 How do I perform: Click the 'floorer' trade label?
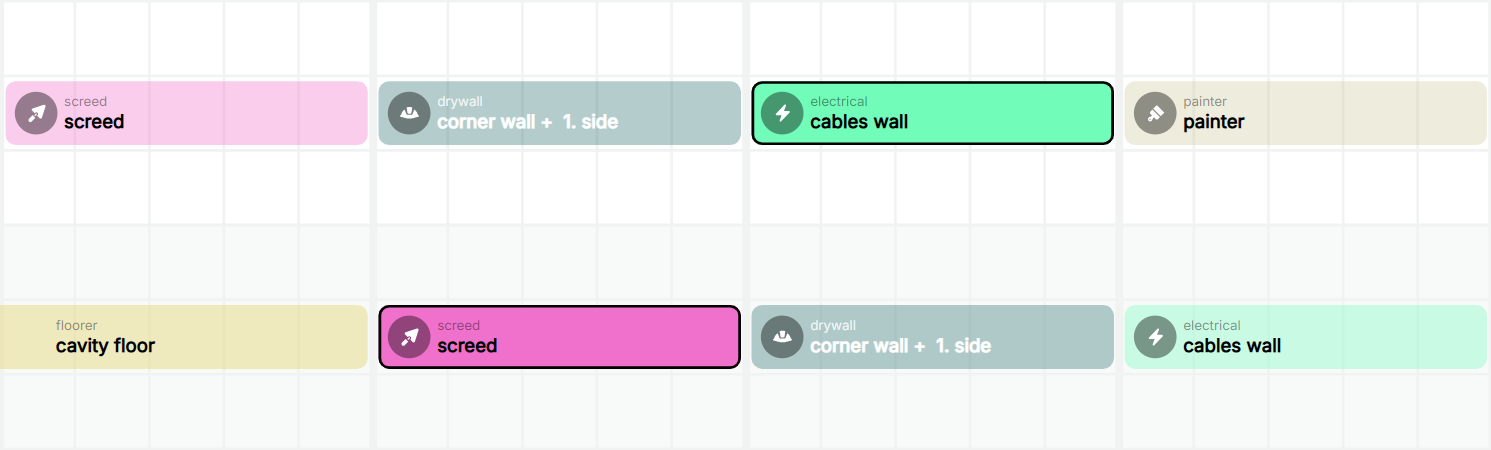(77, 326)
